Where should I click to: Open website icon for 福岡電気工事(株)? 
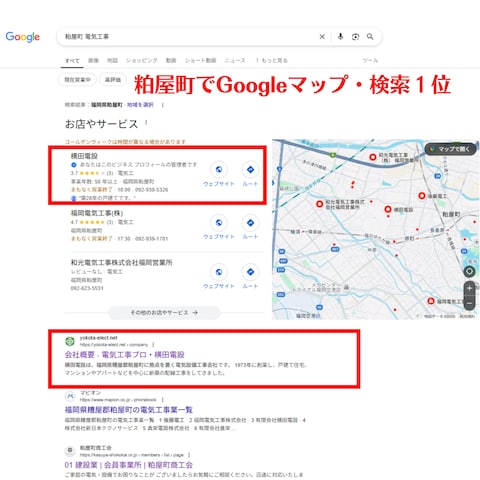point(219,223)
